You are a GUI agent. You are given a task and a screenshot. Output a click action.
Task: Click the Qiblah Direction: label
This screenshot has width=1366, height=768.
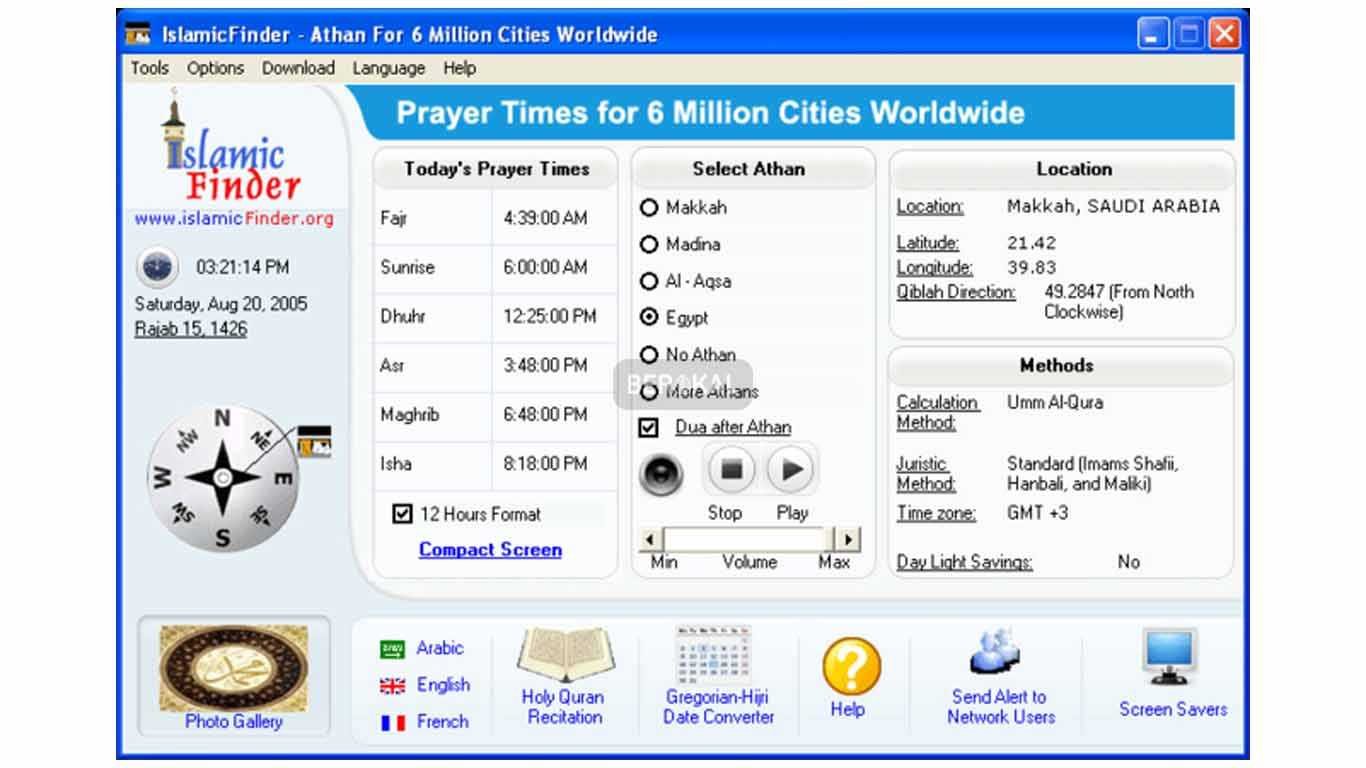tap(956, 292)
